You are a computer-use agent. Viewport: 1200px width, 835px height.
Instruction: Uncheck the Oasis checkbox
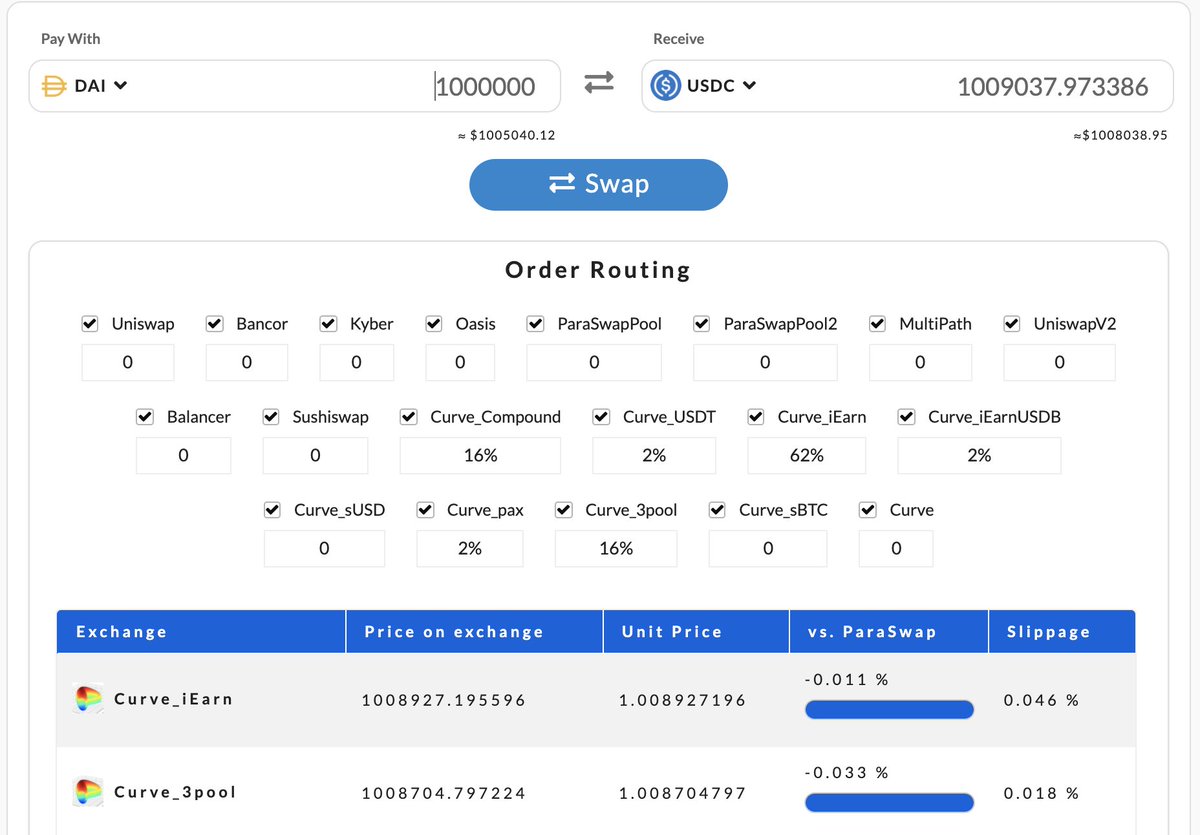pos(434,324)
